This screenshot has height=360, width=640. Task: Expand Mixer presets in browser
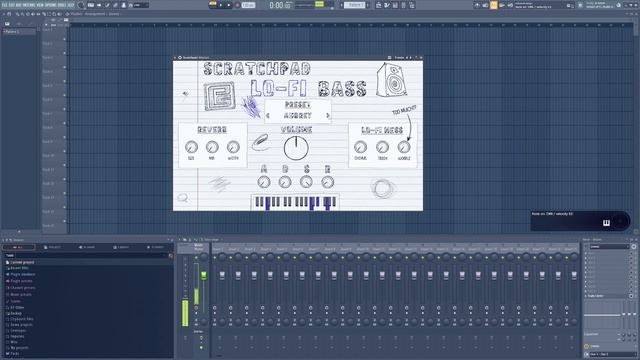tap(19, 294)
